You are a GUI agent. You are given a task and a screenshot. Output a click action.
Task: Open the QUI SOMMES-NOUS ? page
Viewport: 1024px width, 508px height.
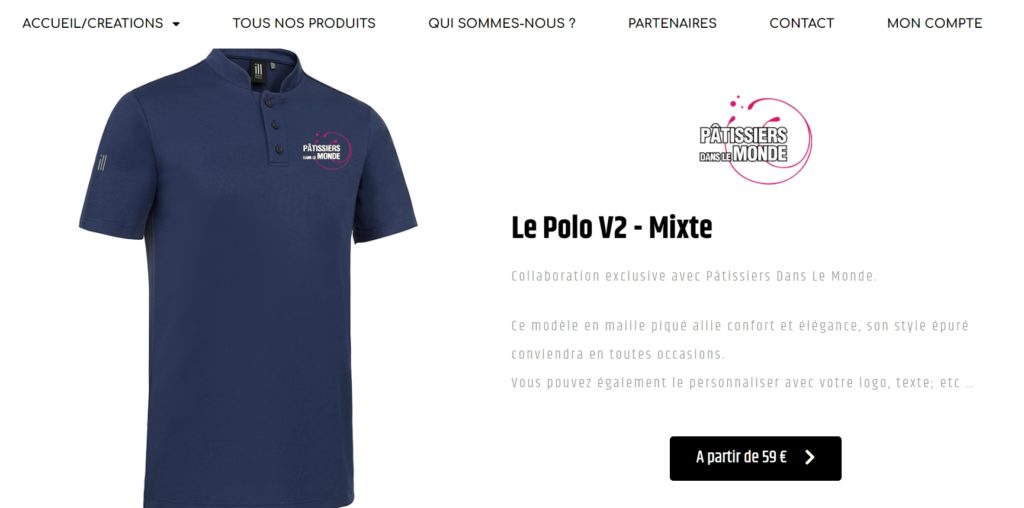[502, 24]
